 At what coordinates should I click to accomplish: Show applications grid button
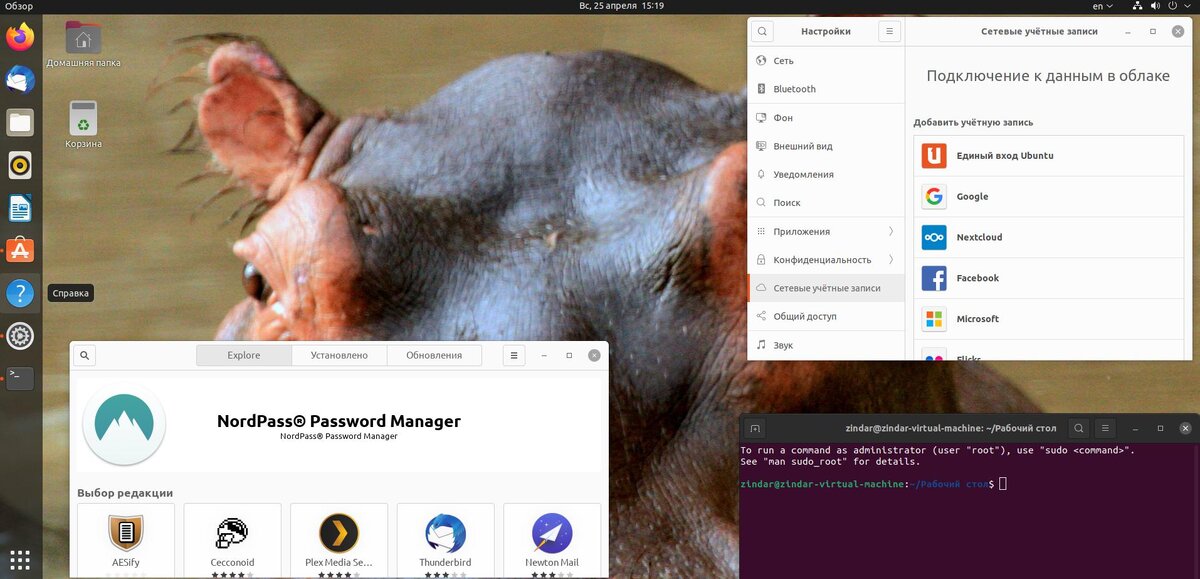coord(20,559)
